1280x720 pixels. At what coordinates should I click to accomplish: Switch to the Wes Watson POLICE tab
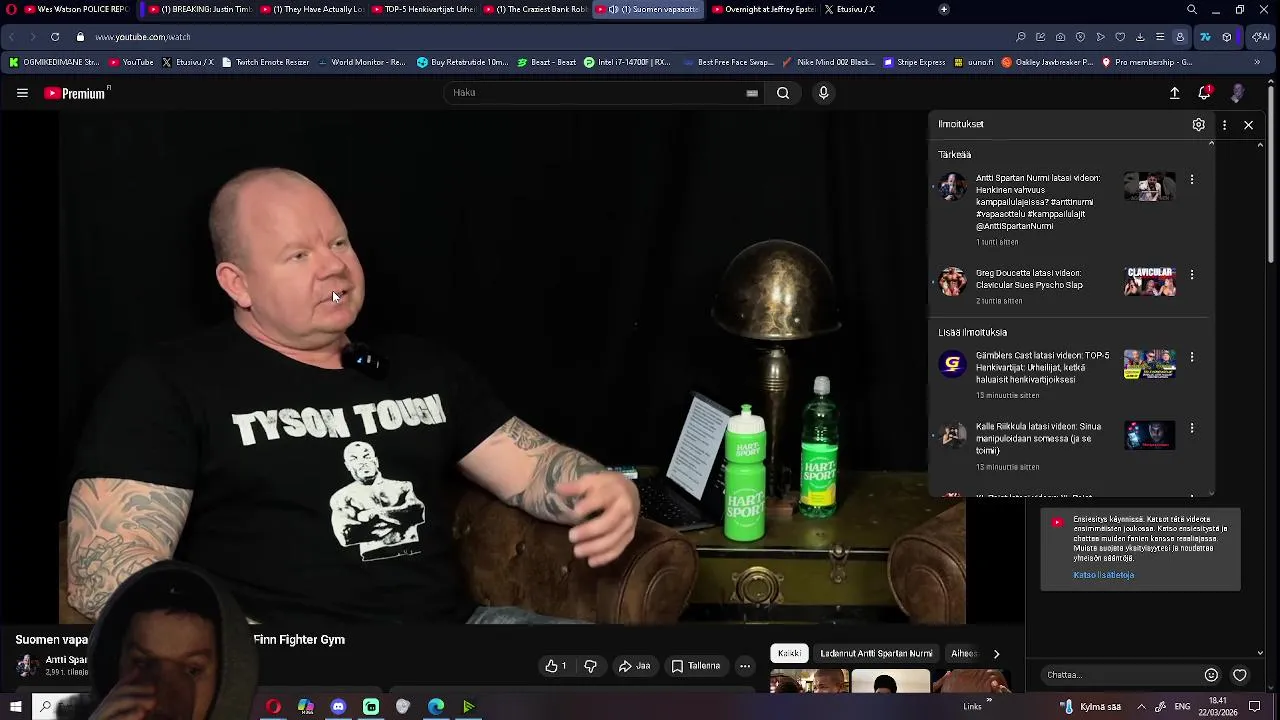coord(76,9)
